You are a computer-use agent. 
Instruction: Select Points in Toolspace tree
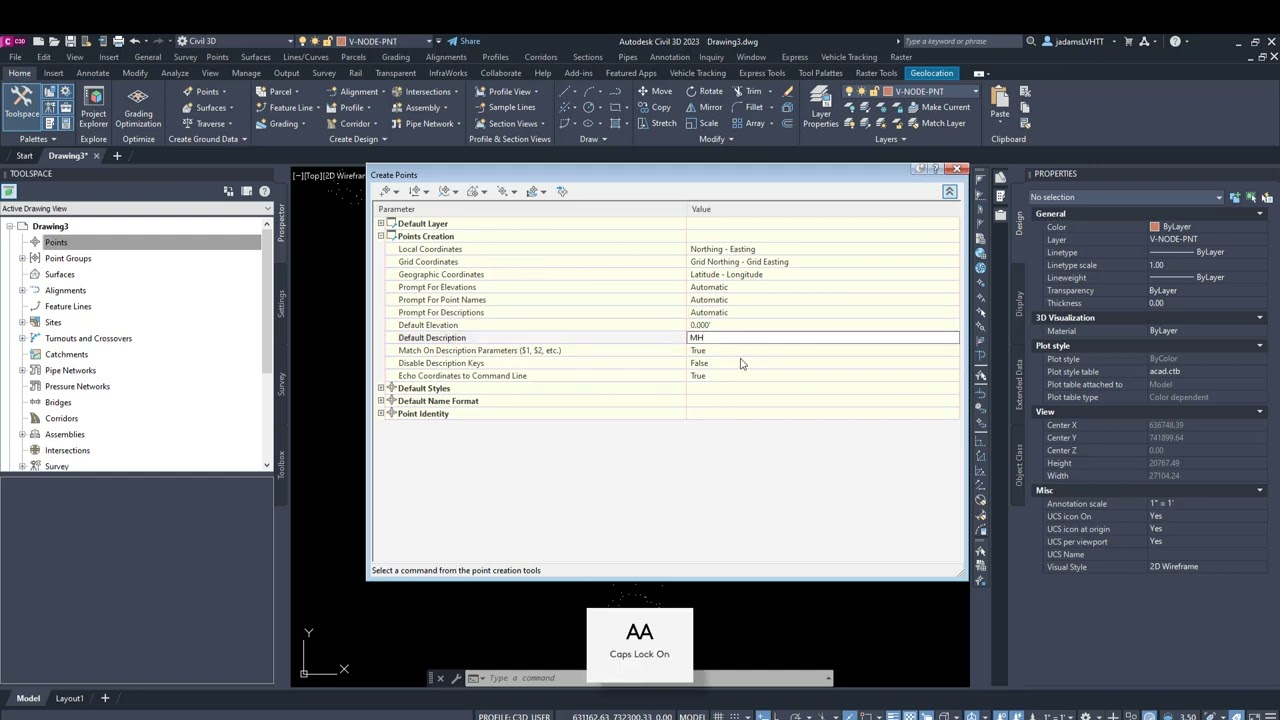tap(56, 242)
